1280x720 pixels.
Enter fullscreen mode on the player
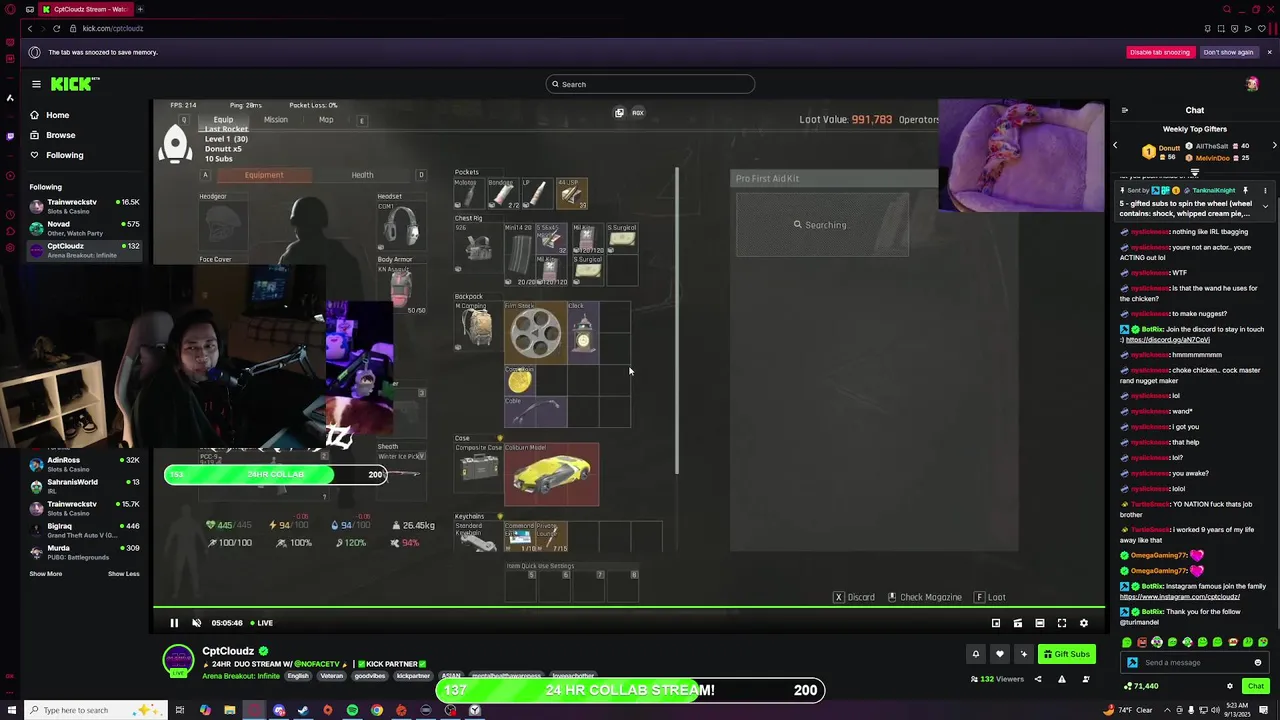[x=1062, y=623]
